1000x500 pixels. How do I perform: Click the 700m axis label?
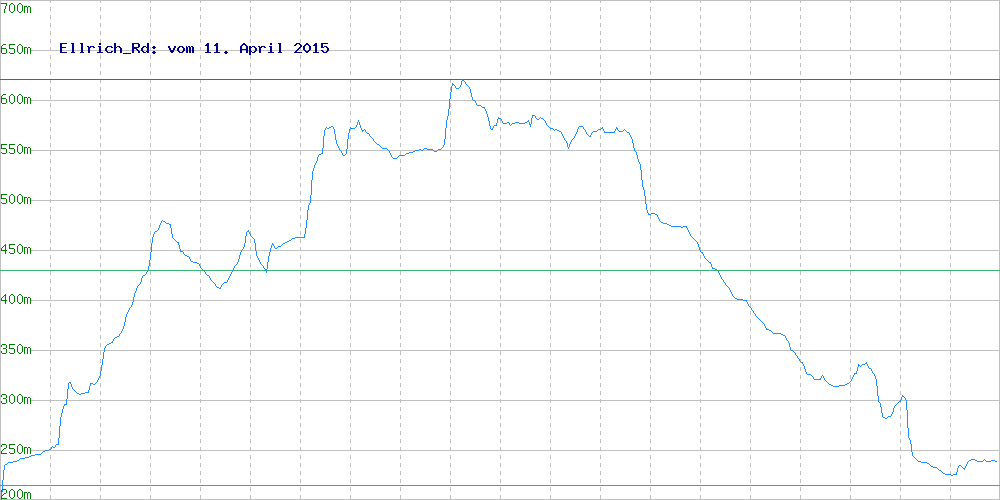click(17, 9)
